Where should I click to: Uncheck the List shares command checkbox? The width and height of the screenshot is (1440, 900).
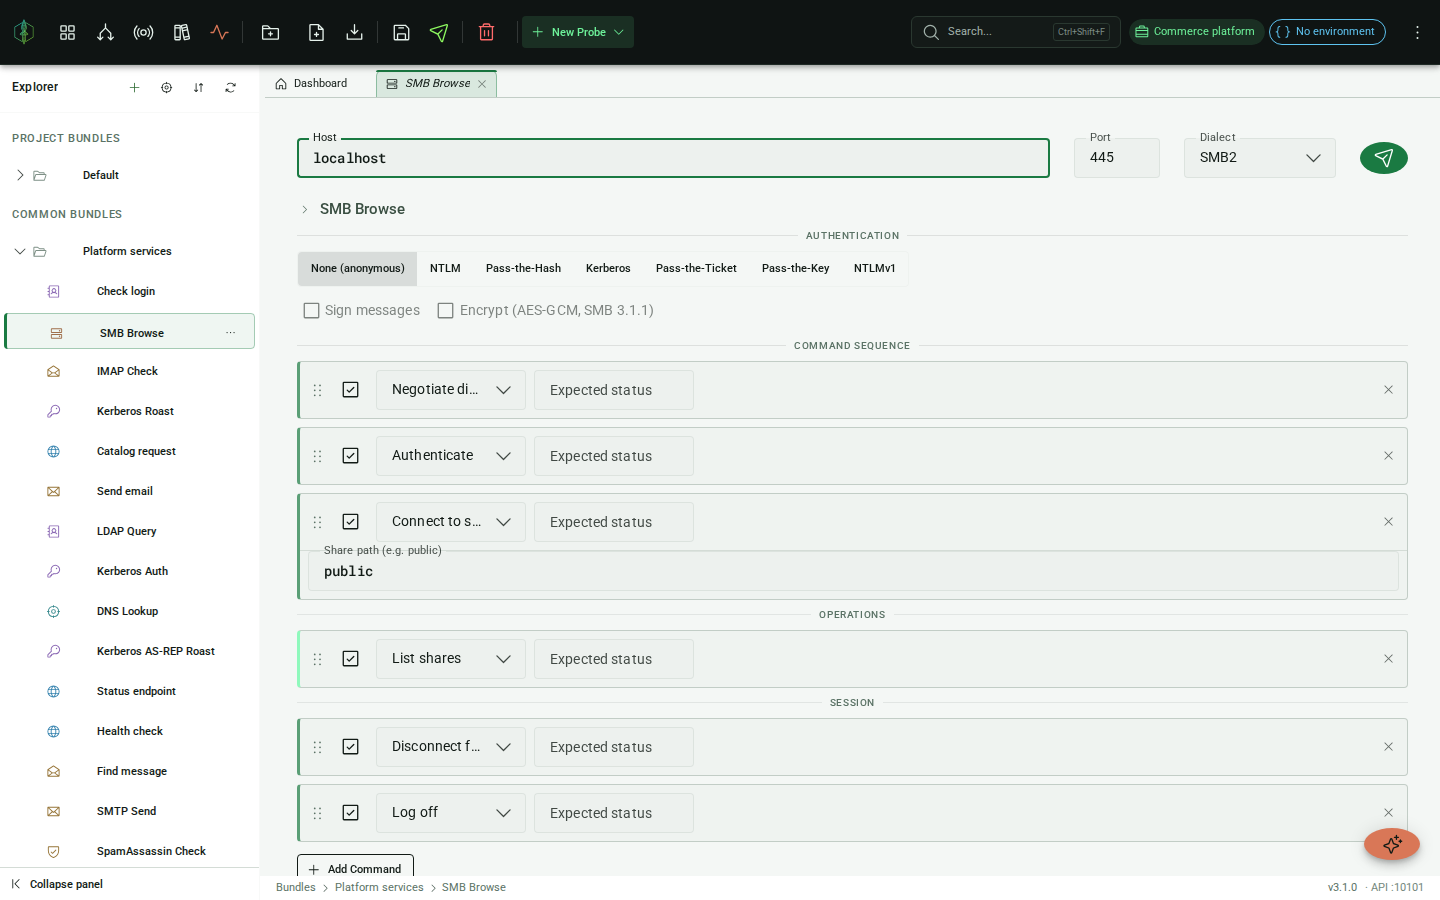tap(351, 659)
